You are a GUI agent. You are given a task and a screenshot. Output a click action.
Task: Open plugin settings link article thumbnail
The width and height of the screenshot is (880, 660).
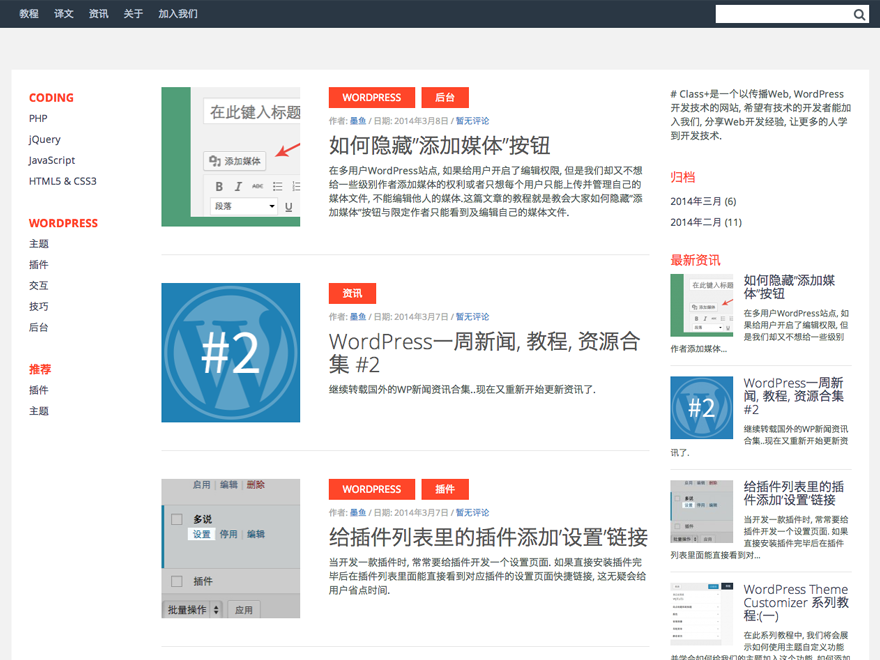[x=231, y=548]
